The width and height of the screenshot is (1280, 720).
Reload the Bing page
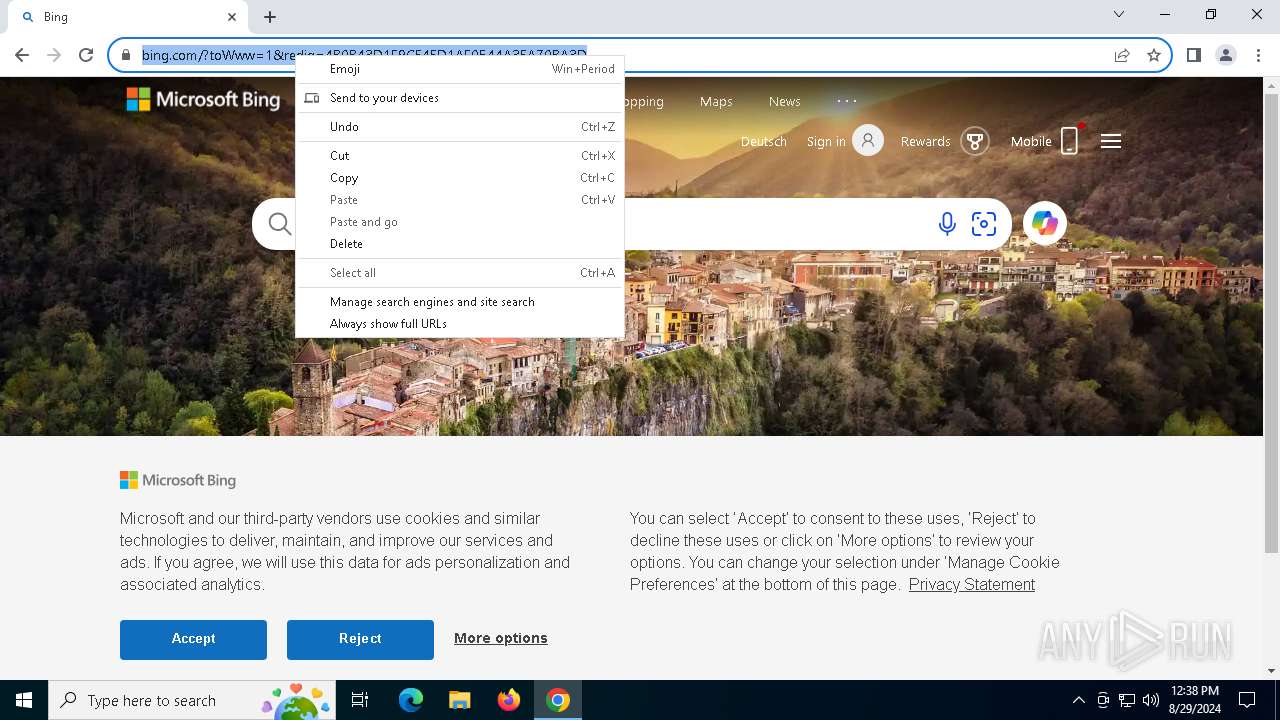(86, 55)
